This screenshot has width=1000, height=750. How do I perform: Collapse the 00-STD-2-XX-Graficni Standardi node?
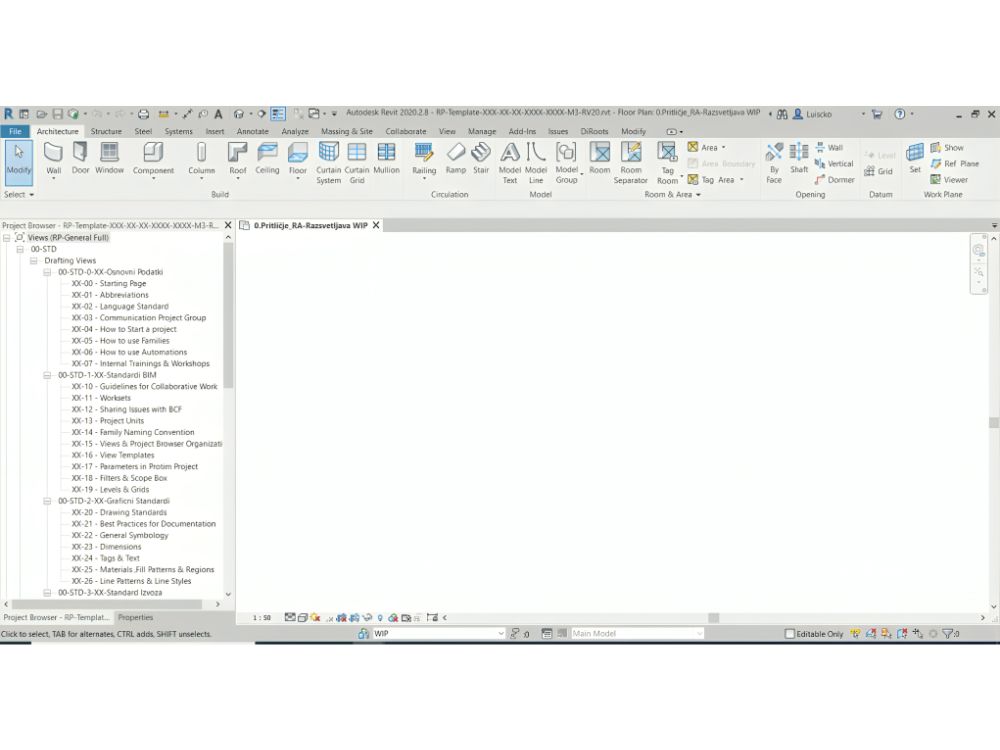(x=48, y=501)
